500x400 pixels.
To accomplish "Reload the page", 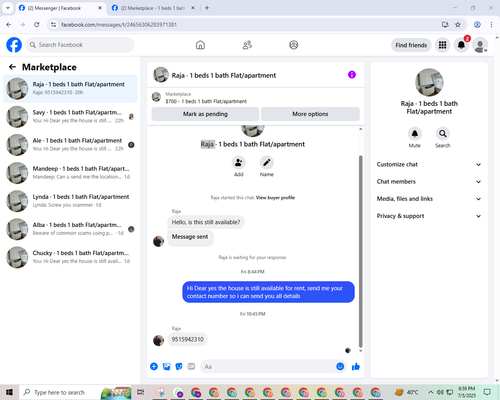I will (x=37, y=25).
